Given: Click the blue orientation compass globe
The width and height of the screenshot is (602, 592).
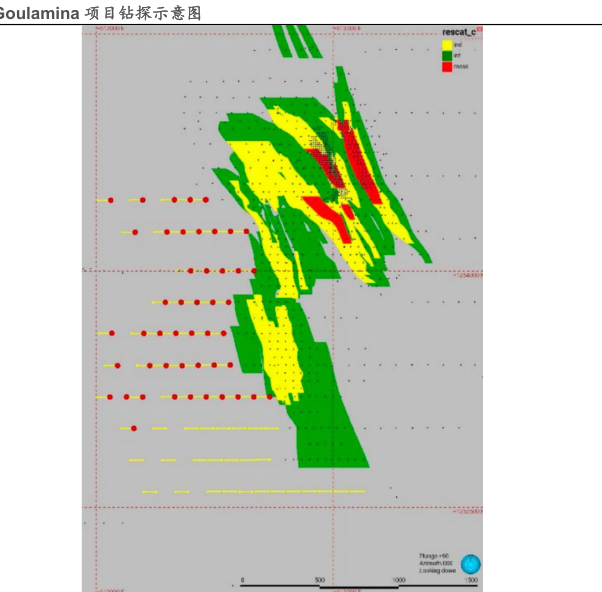Looking at the screenshot, I should tap(471, 563).
